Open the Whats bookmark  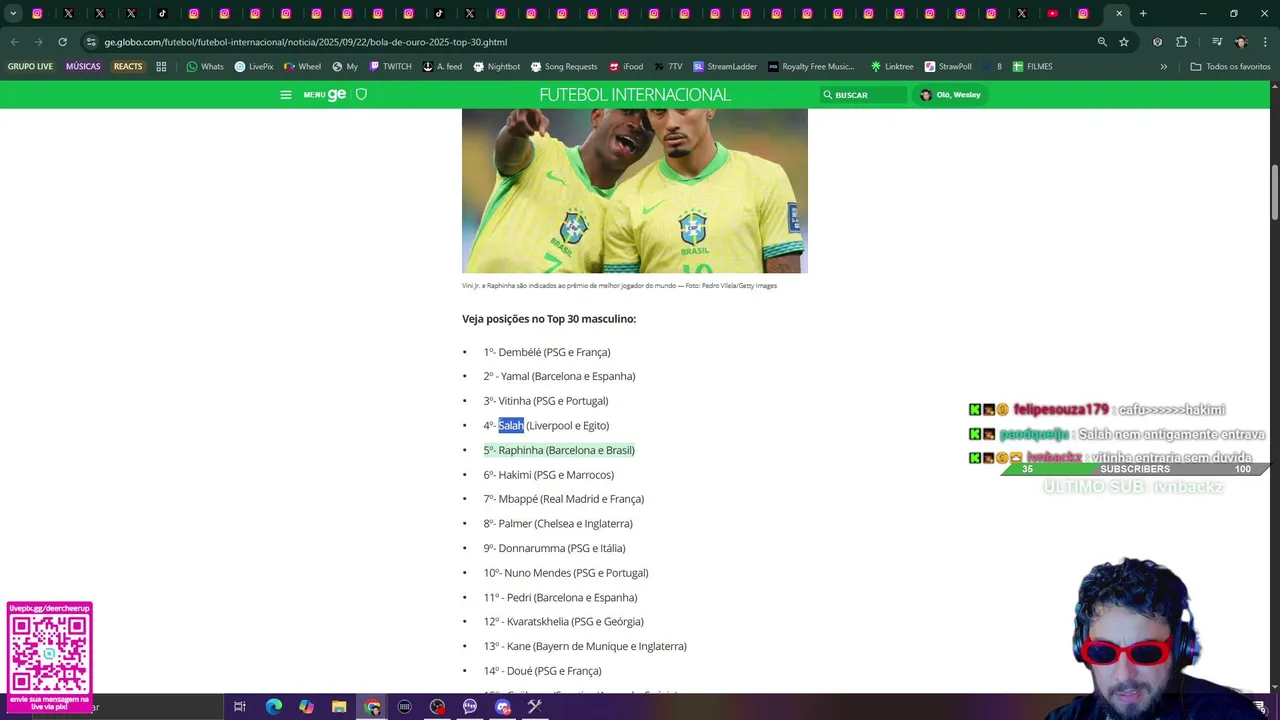pyautogui.click(x=205, y=67)
